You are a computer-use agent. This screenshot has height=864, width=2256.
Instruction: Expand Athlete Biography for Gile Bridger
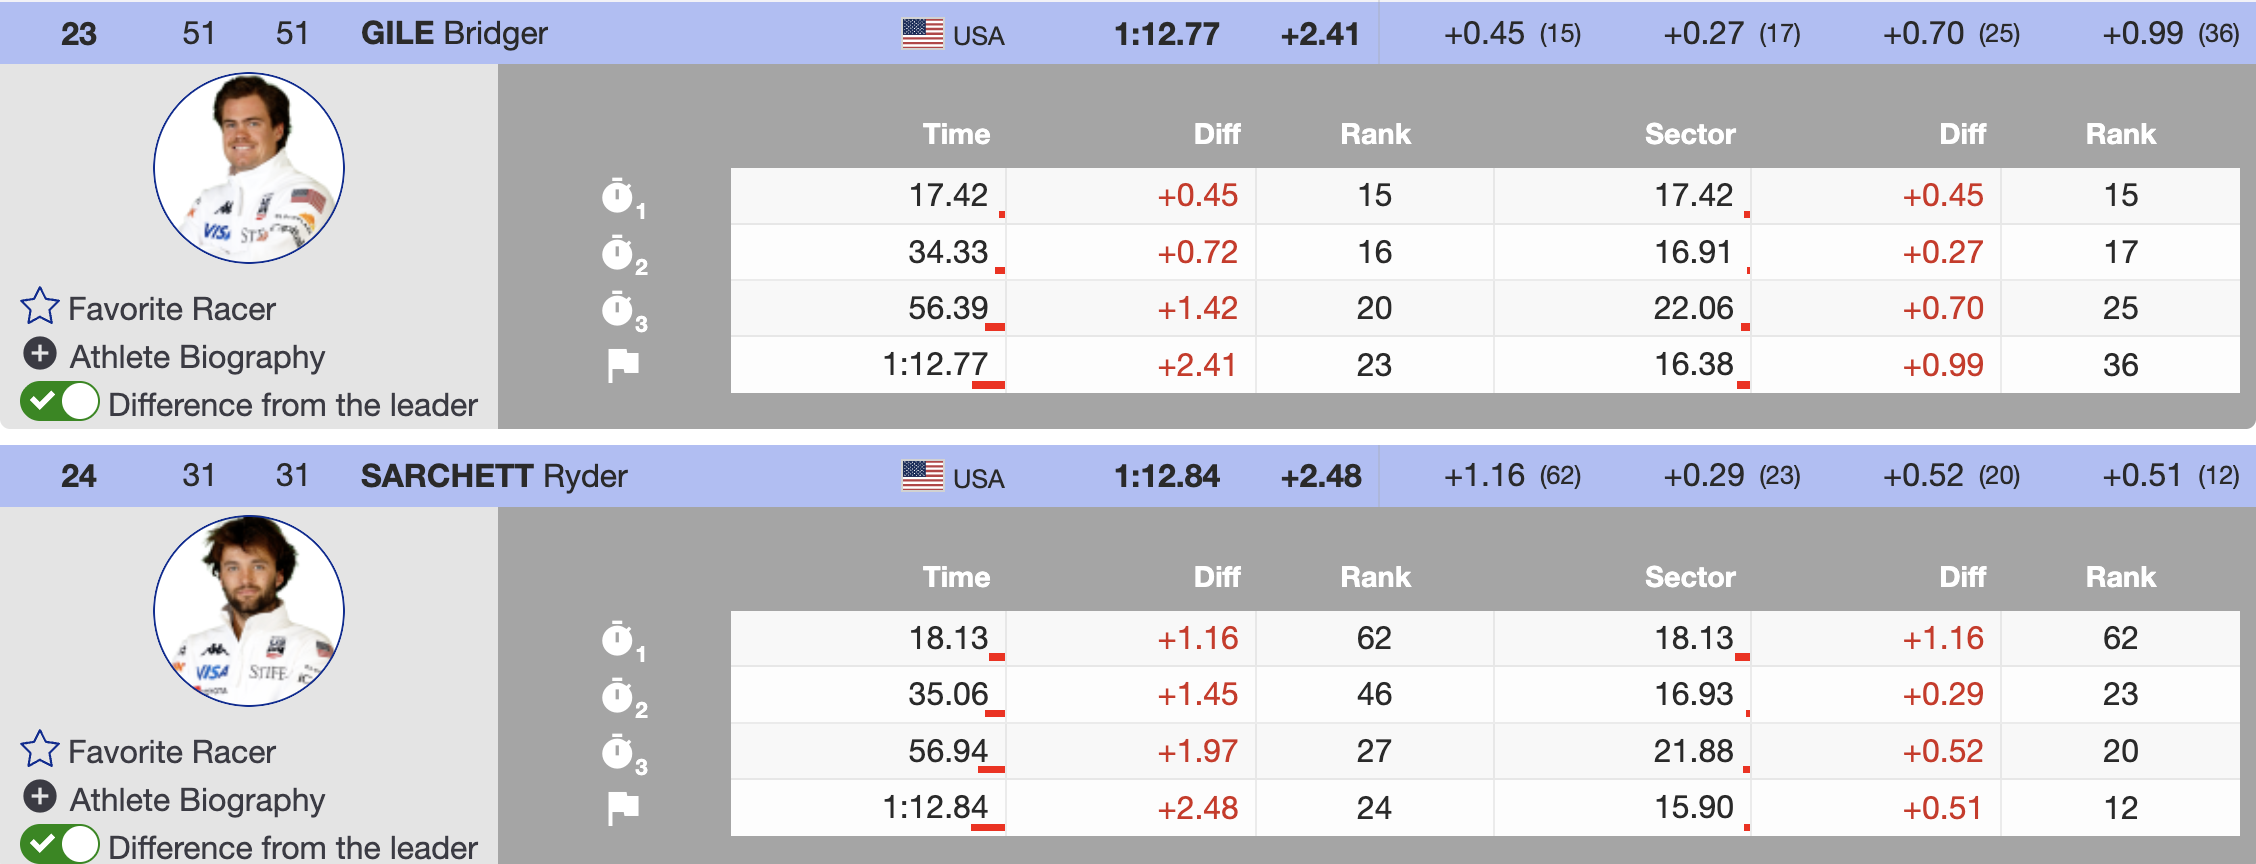[40, 355]
